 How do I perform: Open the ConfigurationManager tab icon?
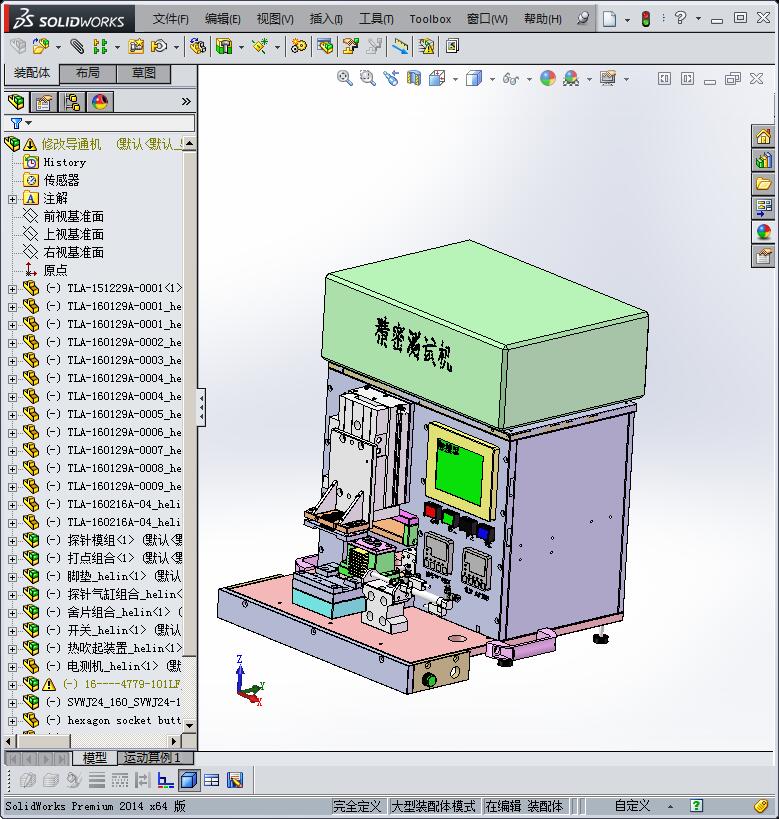click(72, 102)
